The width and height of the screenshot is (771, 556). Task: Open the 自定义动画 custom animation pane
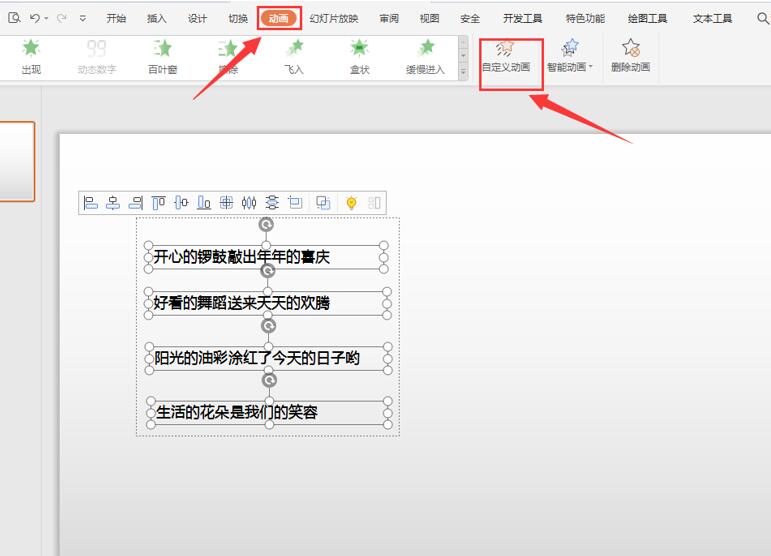coord(506,56)
